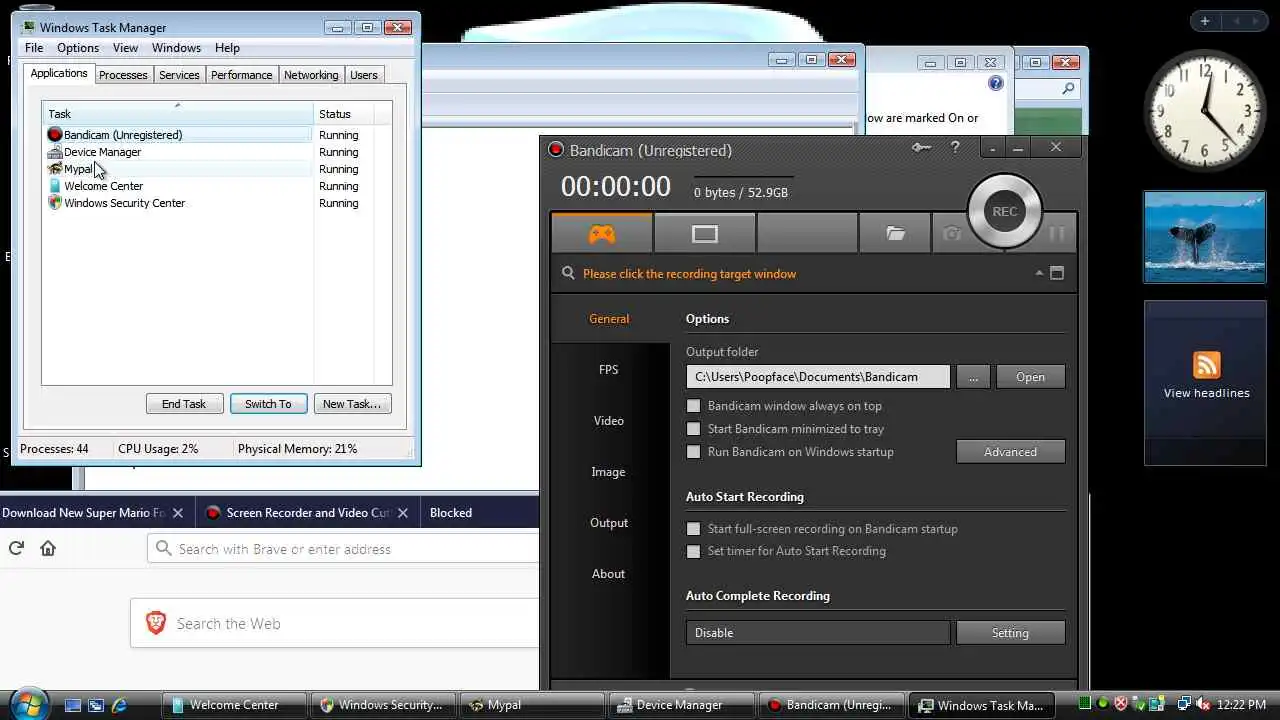
Task: Enable Set timer for Auto Start Recording
Action: point(693,551)
